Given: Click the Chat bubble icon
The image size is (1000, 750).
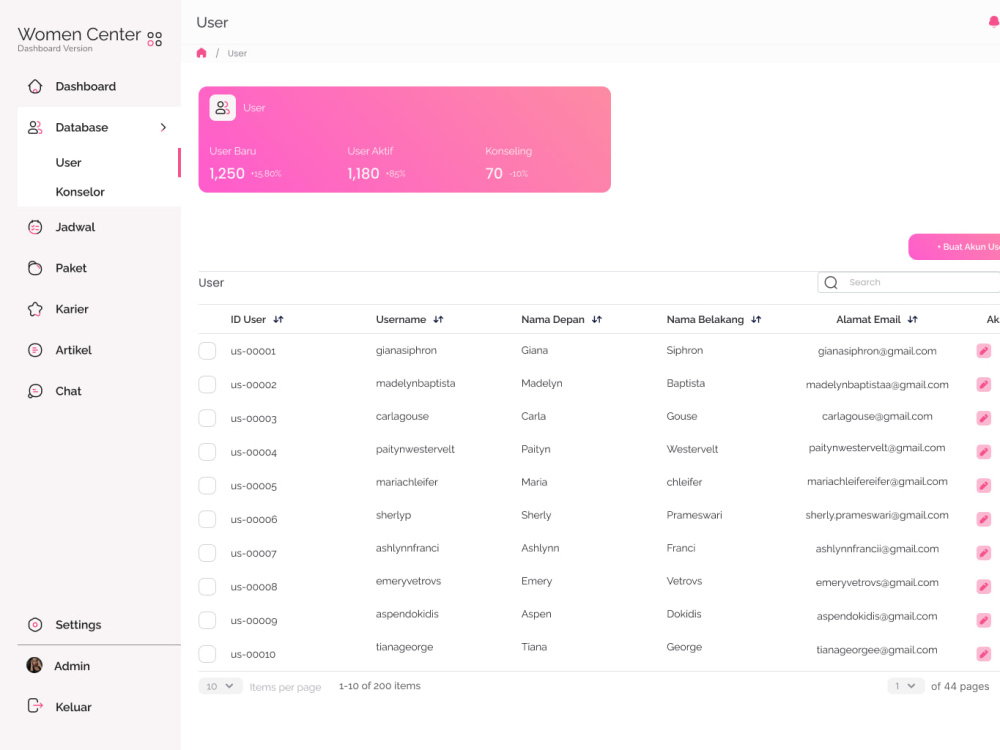Looking at the screenshot, I should click(35, 391).
